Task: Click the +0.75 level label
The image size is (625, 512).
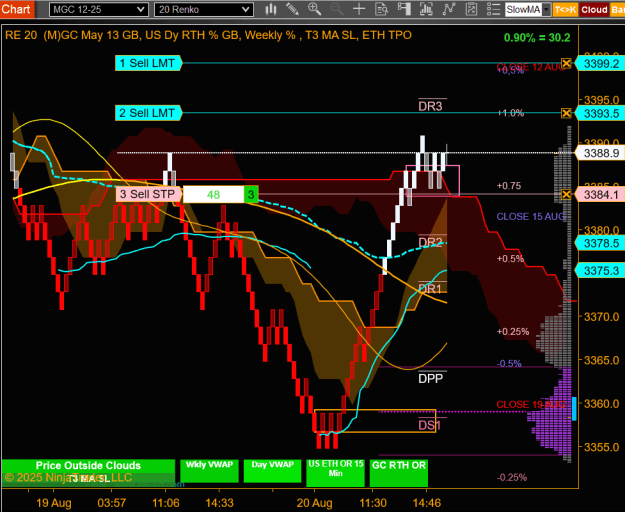Action: click(x=509, y=186)
